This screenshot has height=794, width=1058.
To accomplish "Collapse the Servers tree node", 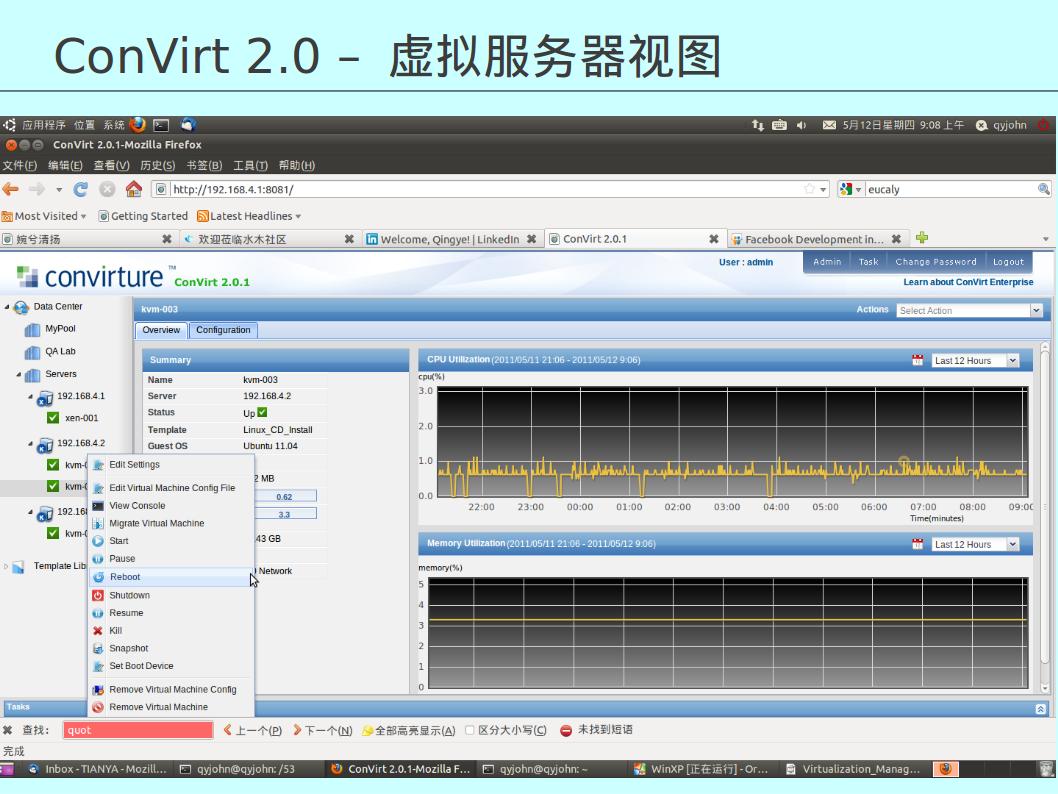I will coord(19,375).
